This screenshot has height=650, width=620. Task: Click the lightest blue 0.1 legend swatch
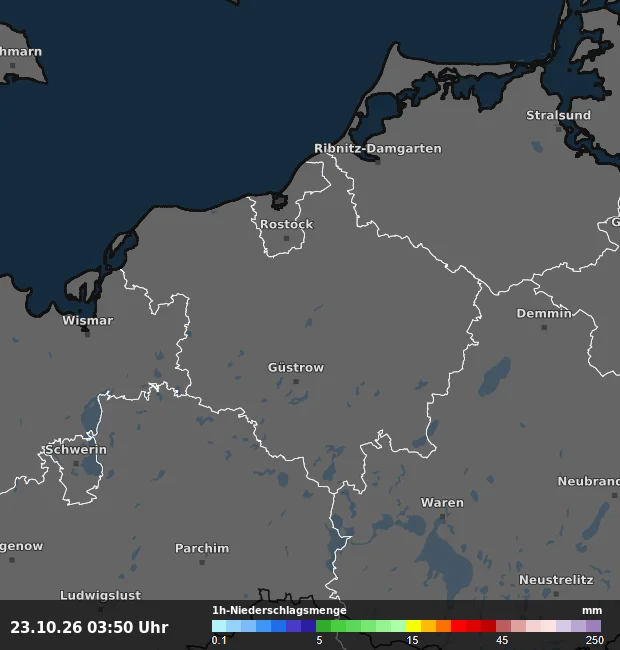click(219, 626)
